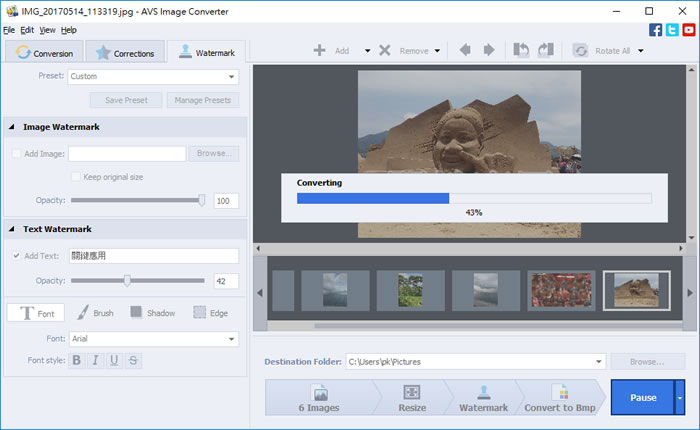The width and height of the screenshot is (700, 430).
Task: Open the Help menu
Action: [69, 30]
